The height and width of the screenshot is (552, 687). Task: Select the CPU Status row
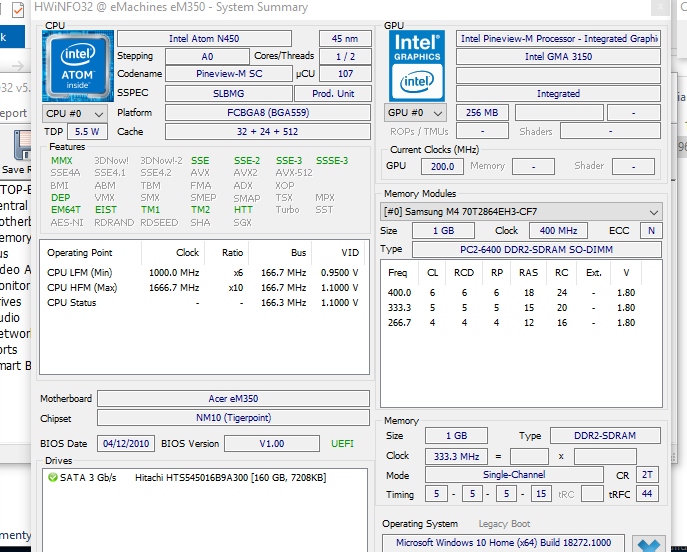pyautogui.click(x=204, y=302)
